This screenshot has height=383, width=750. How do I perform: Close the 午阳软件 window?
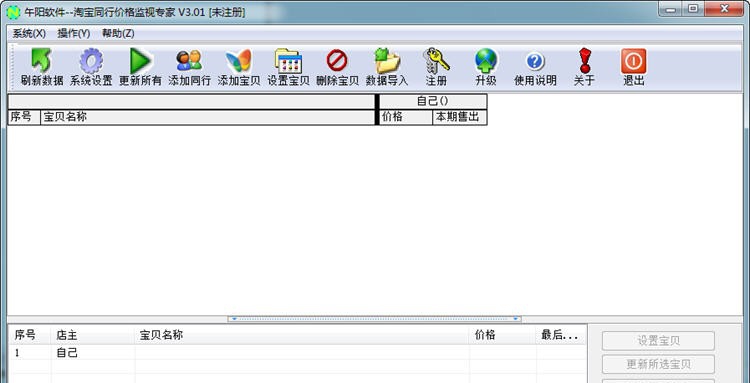(x=725, y=8)
